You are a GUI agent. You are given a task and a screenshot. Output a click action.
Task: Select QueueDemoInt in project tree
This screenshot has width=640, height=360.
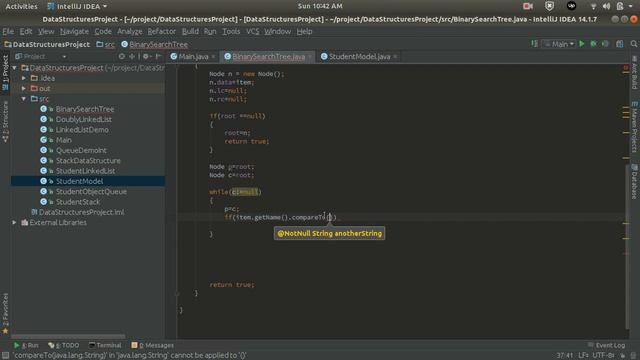click(x=81, y=150)
